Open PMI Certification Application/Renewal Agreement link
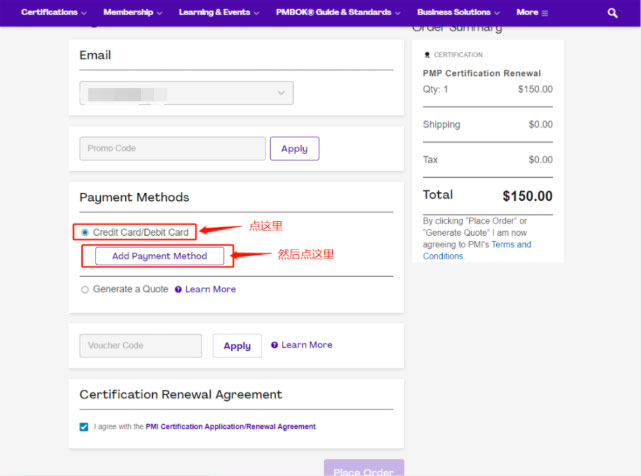The image size is (641, 476). (231, 427)
